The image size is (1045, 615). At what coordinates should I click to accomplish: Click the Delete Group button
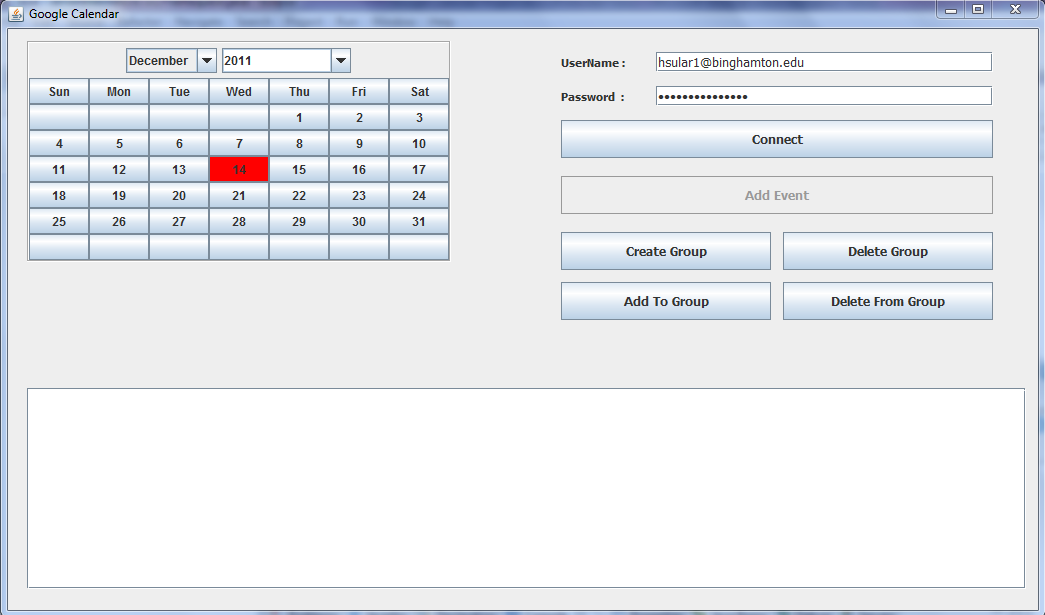coord(887,251)
